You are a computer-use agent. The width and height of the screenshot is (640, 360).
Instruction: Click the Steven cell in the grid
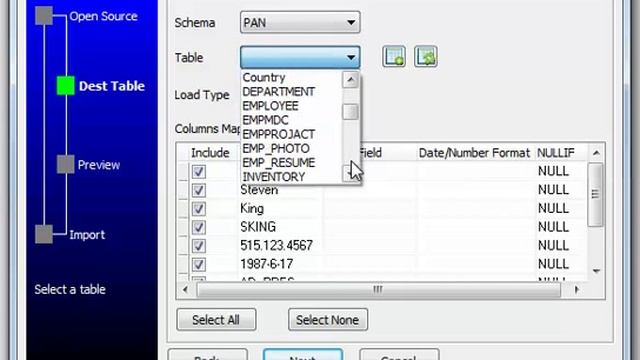259,190
